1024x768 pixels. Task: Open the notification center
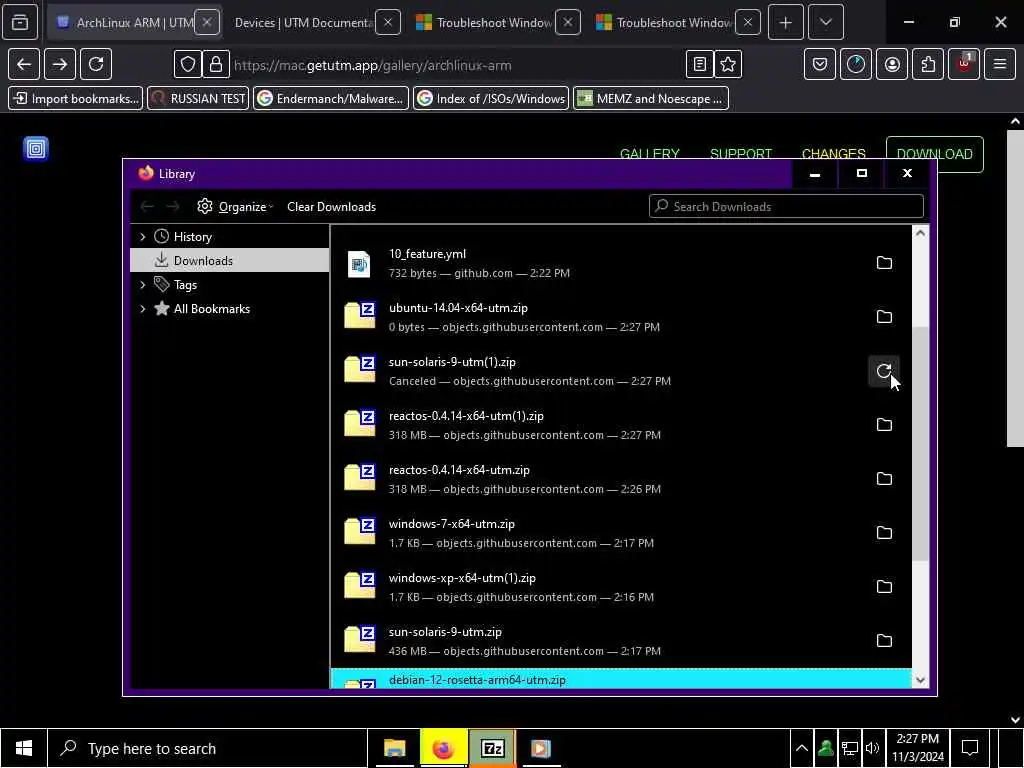[x=970, y=748]
